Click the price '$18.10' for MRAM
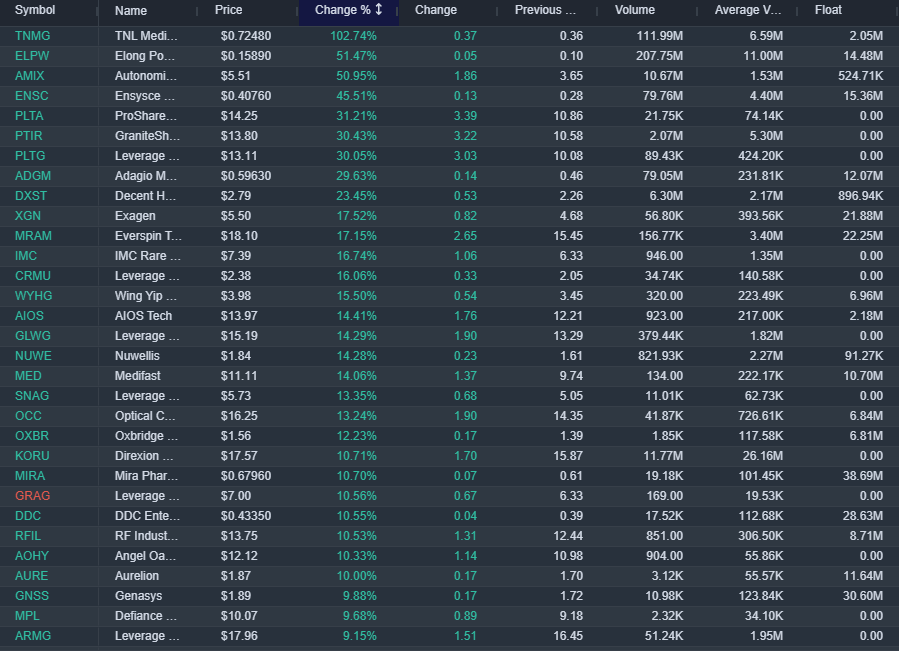This screenshot has height=651, width=899. pyautogui.click(x=239, y=236)
